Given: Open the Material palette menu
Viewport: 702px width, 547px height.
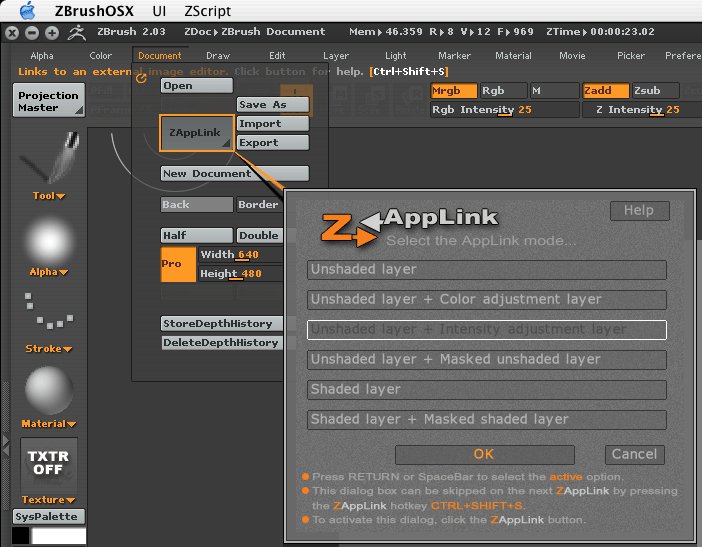Looking at the screenshot, I should [x=513, y=56].
